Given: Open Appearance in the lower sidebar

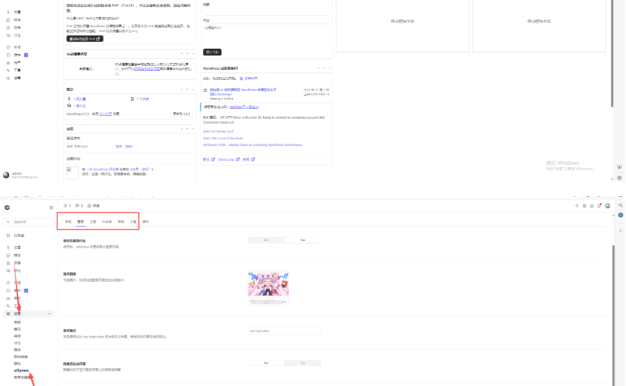Looking at the screenshot, I should pyautogui.click(x=17, y=283).
